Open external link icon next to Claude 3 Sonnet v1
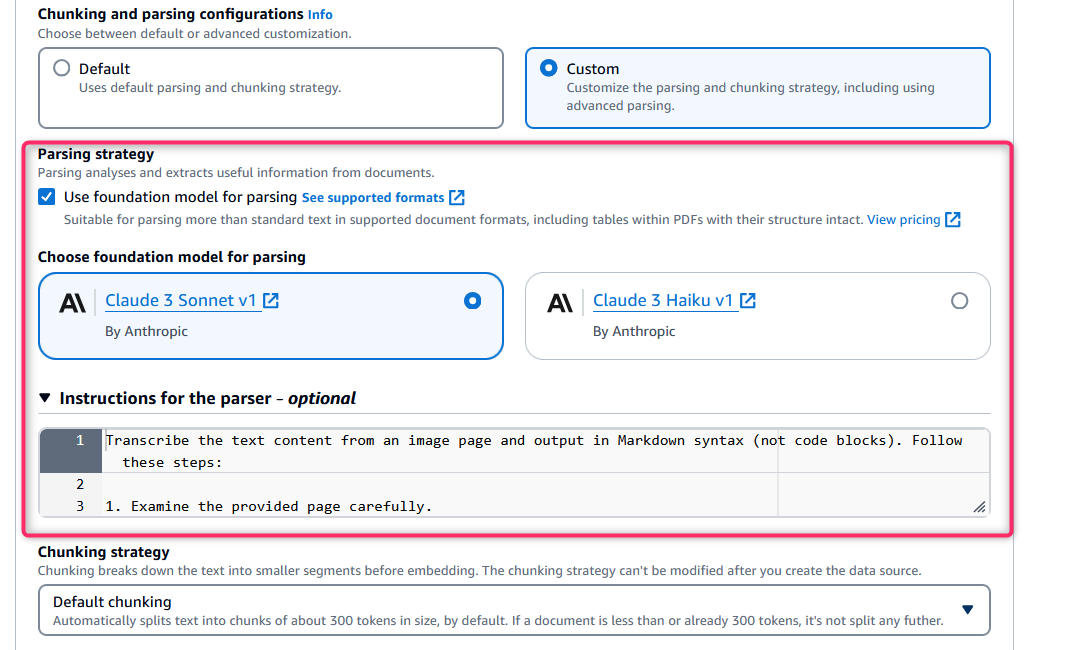 click(x=271, y=301)
